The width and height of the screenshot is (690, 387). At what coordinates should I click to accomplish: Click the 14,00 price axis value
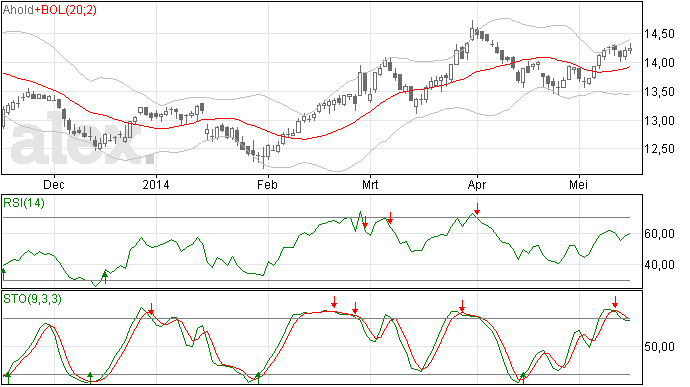click(659, 63)
